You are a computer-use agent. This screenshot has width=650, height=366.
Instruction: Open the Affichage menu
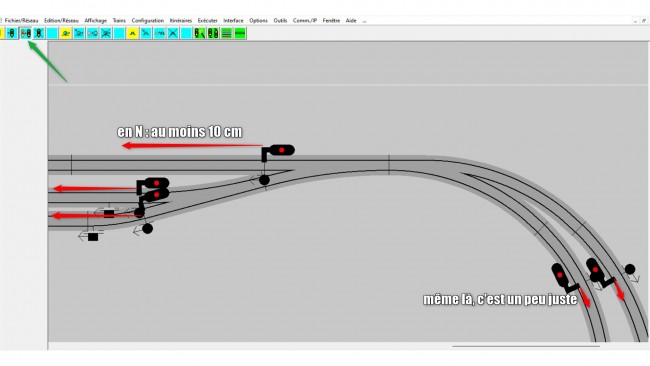click(x=96, y=20)
